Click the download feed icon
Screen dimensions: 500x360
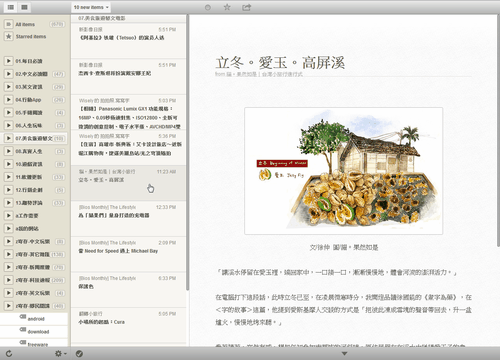pos(23,330)
